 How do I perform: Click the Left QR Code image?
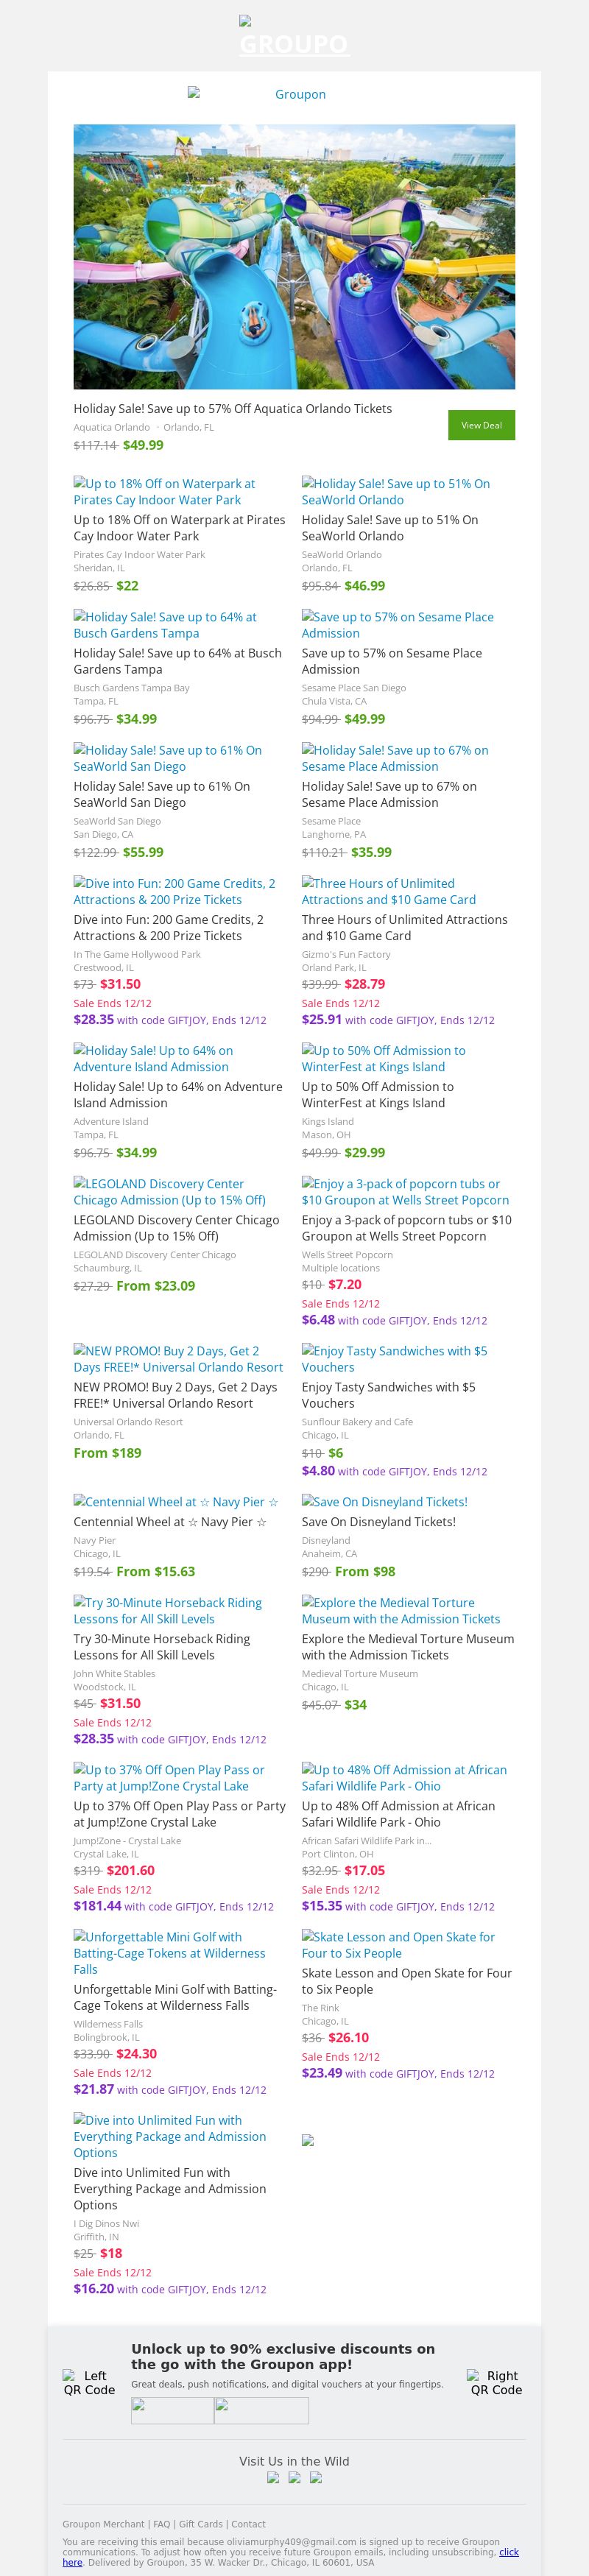click(x=89, y=2382)
